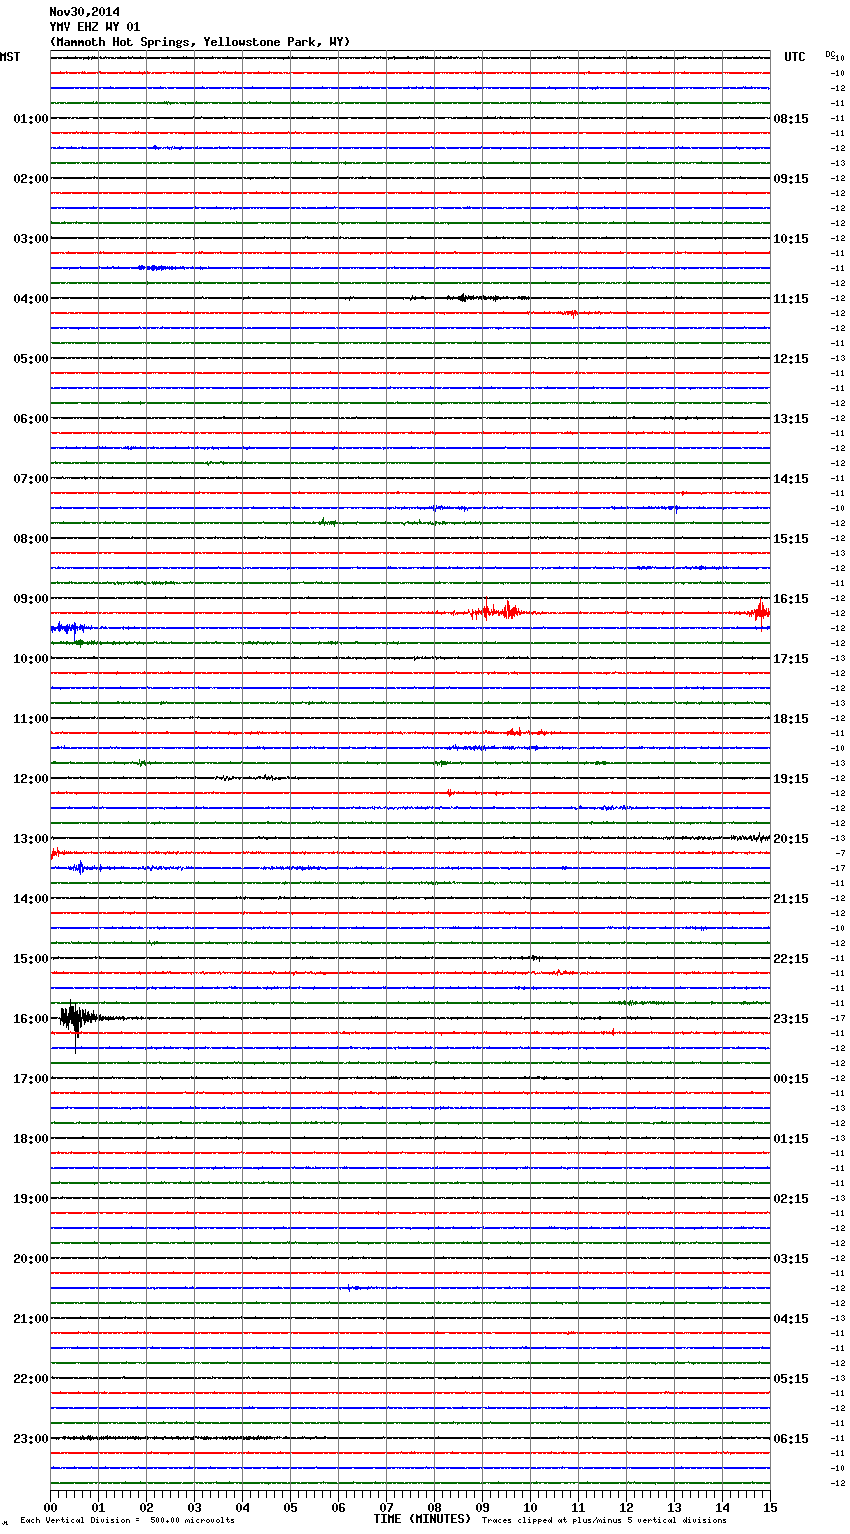Select the station code YMV EHZ WY 01

click(95, 27)
